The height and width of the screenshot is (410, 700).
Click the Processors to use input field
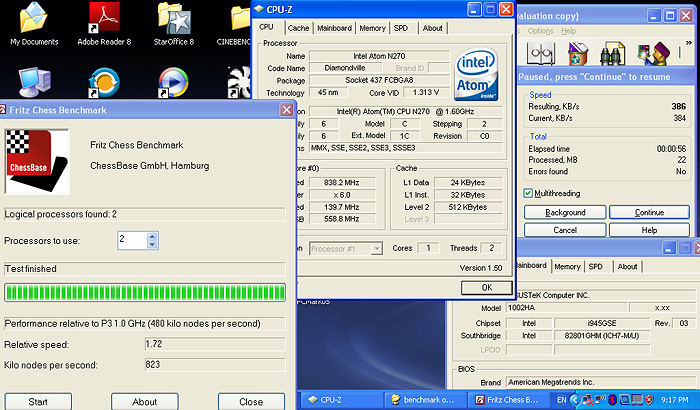[132, 240]
